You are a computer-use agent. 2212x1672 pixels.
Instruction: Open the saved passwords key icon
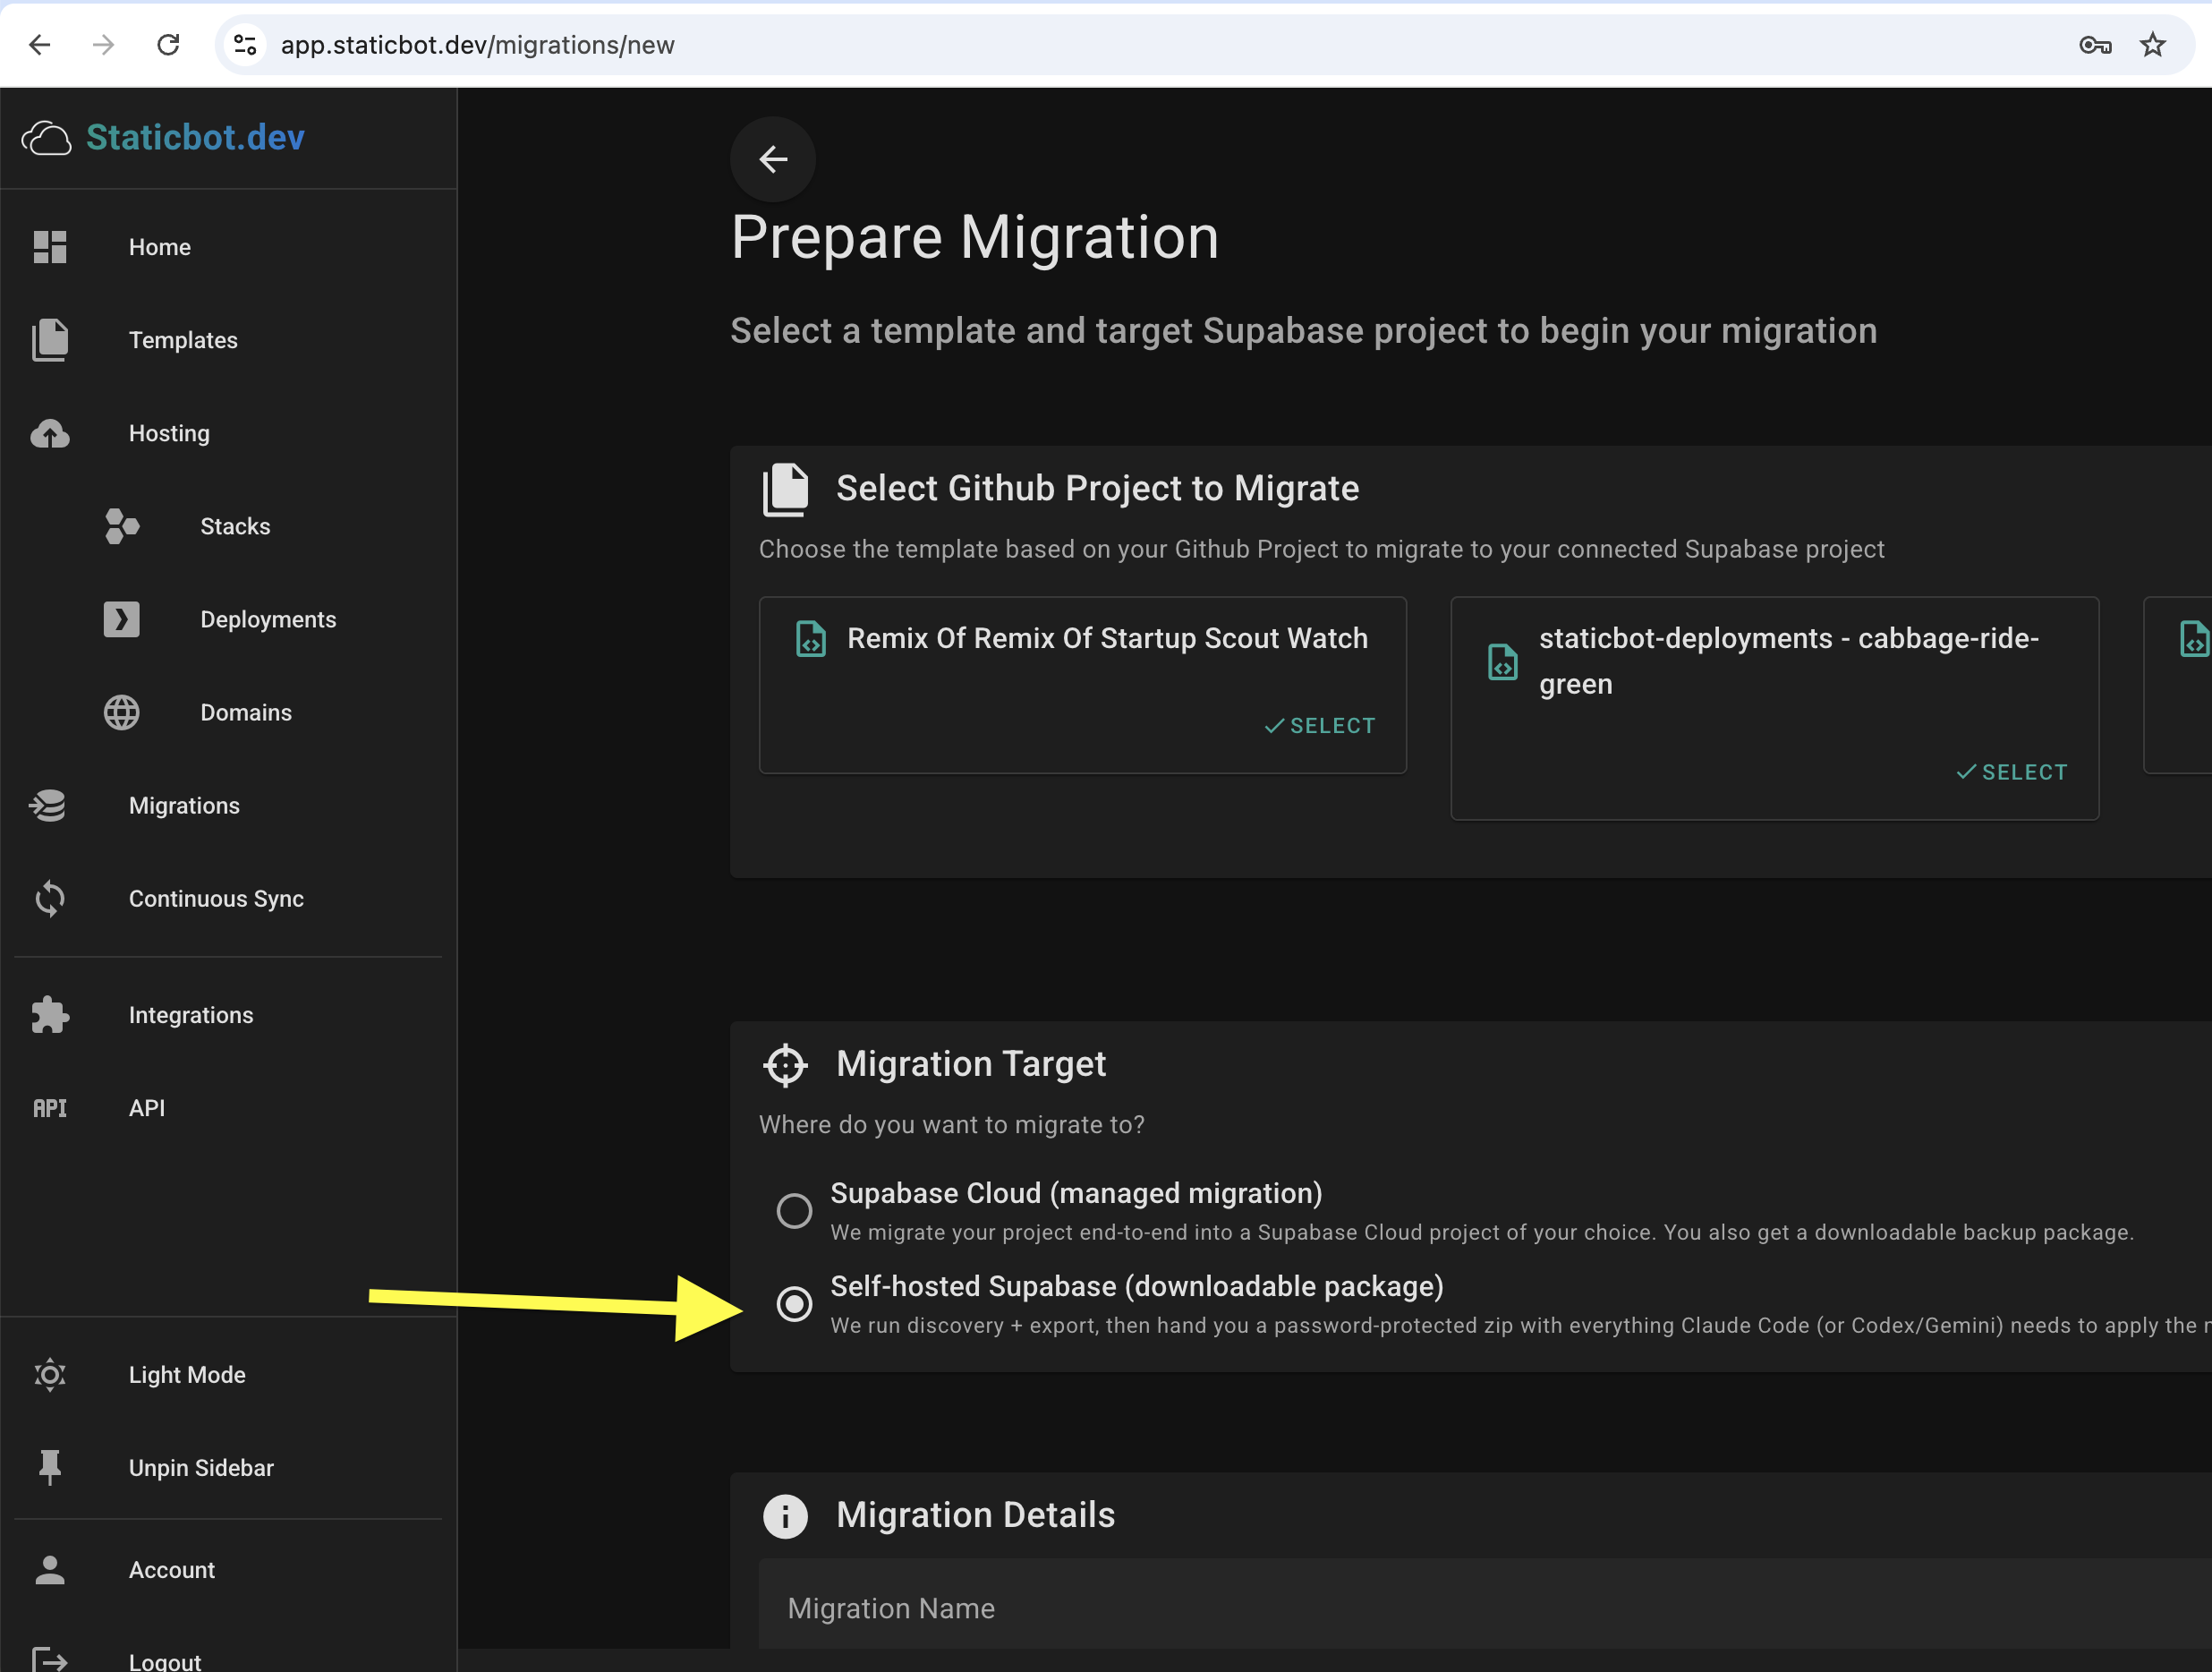[x=2094, y=45]
